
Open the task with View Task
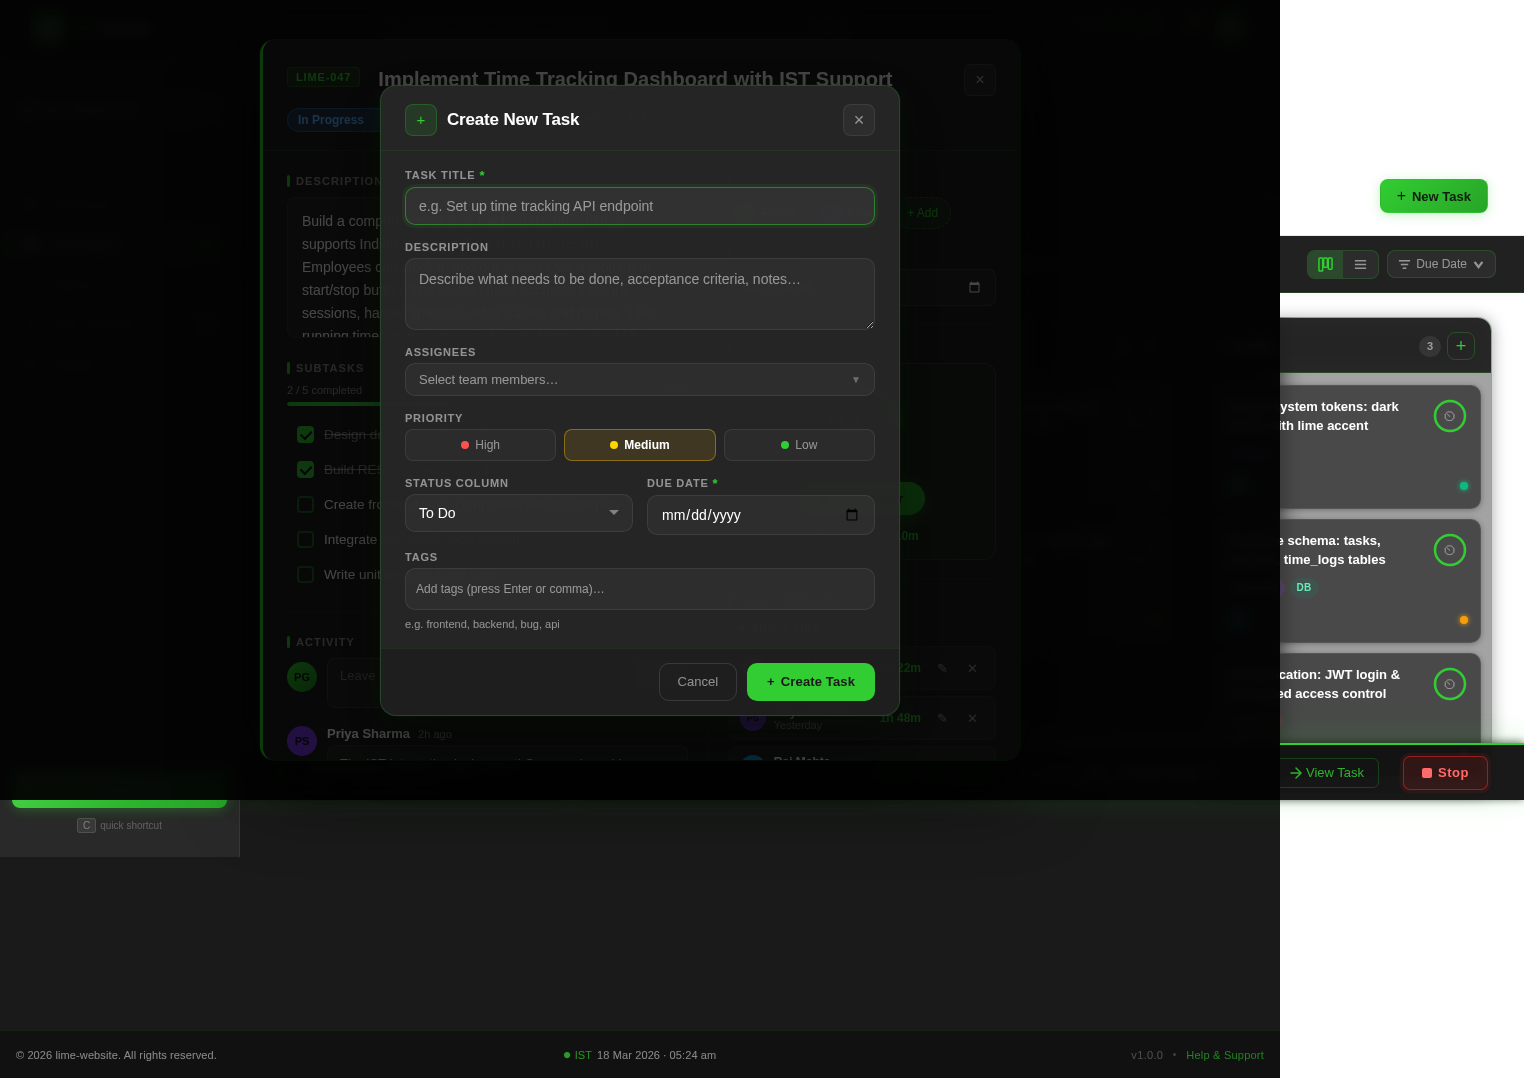pyautogui.click(x=1327, y=772)
